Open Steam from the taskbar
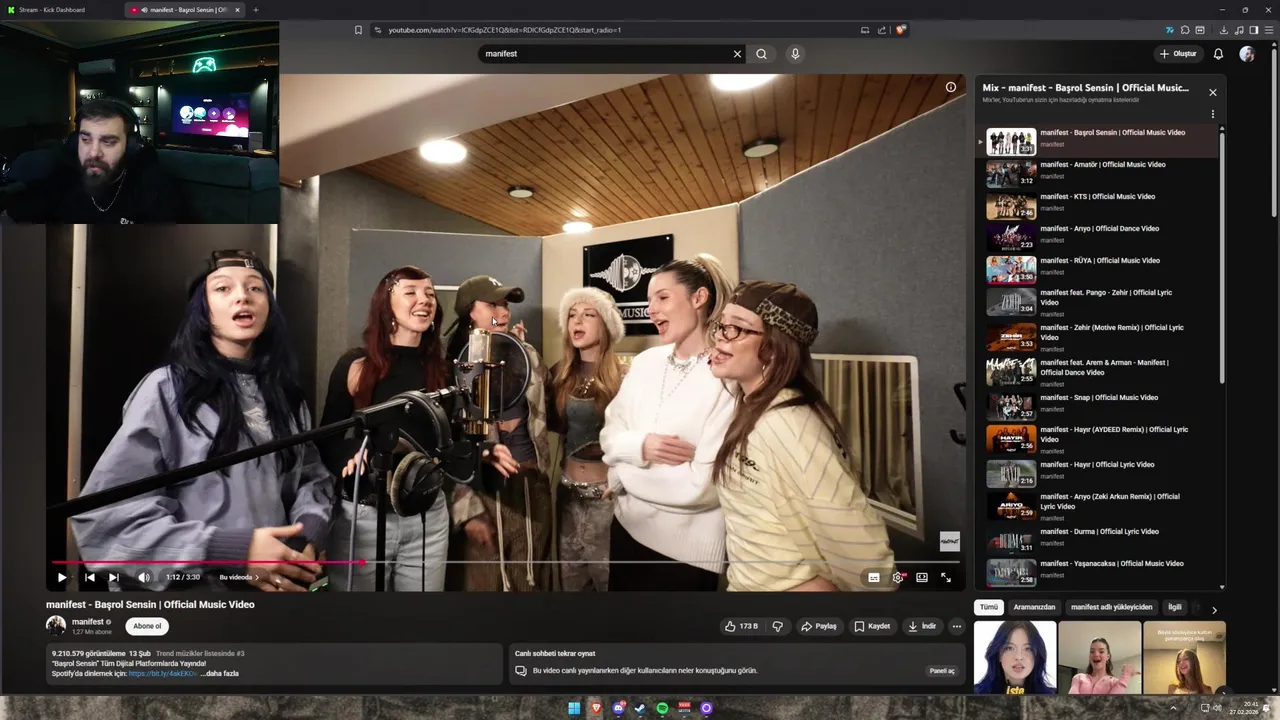 tap(640, 708)
